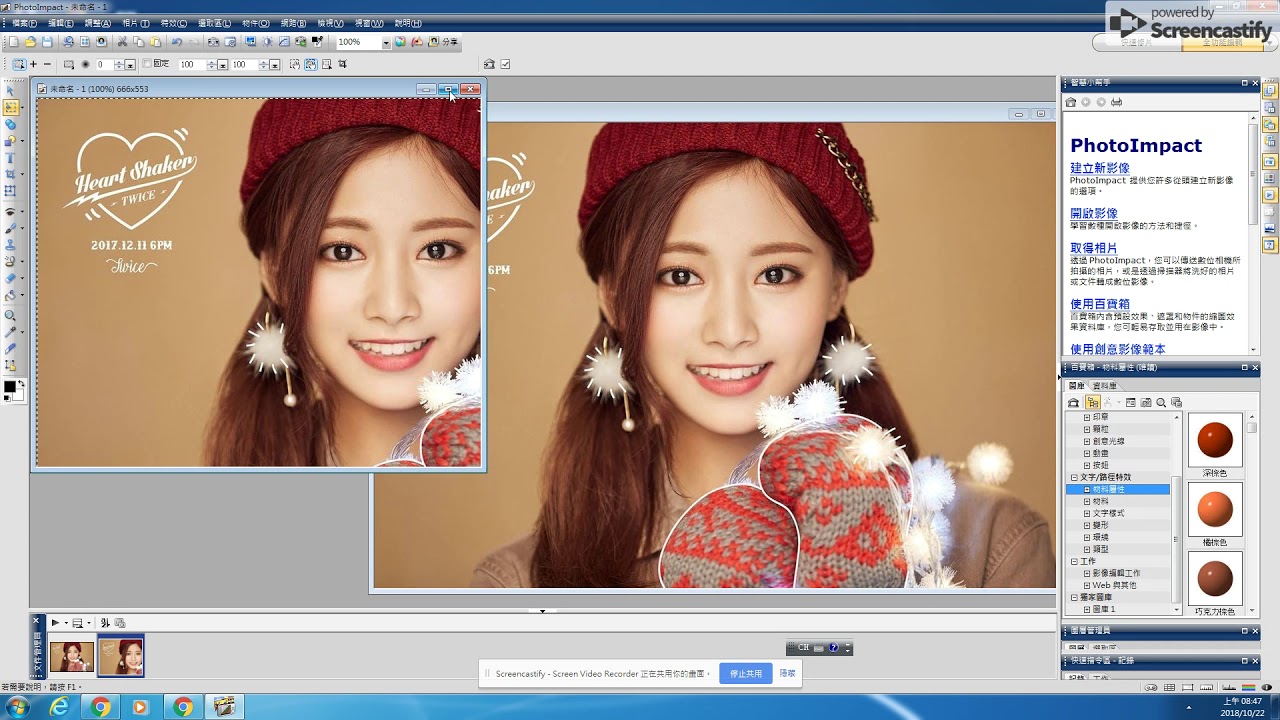The height and width of the screenshot is (720, 1280).
Task: Switch to the 資料庫 tab
Action: click(x=1105, y=386)
